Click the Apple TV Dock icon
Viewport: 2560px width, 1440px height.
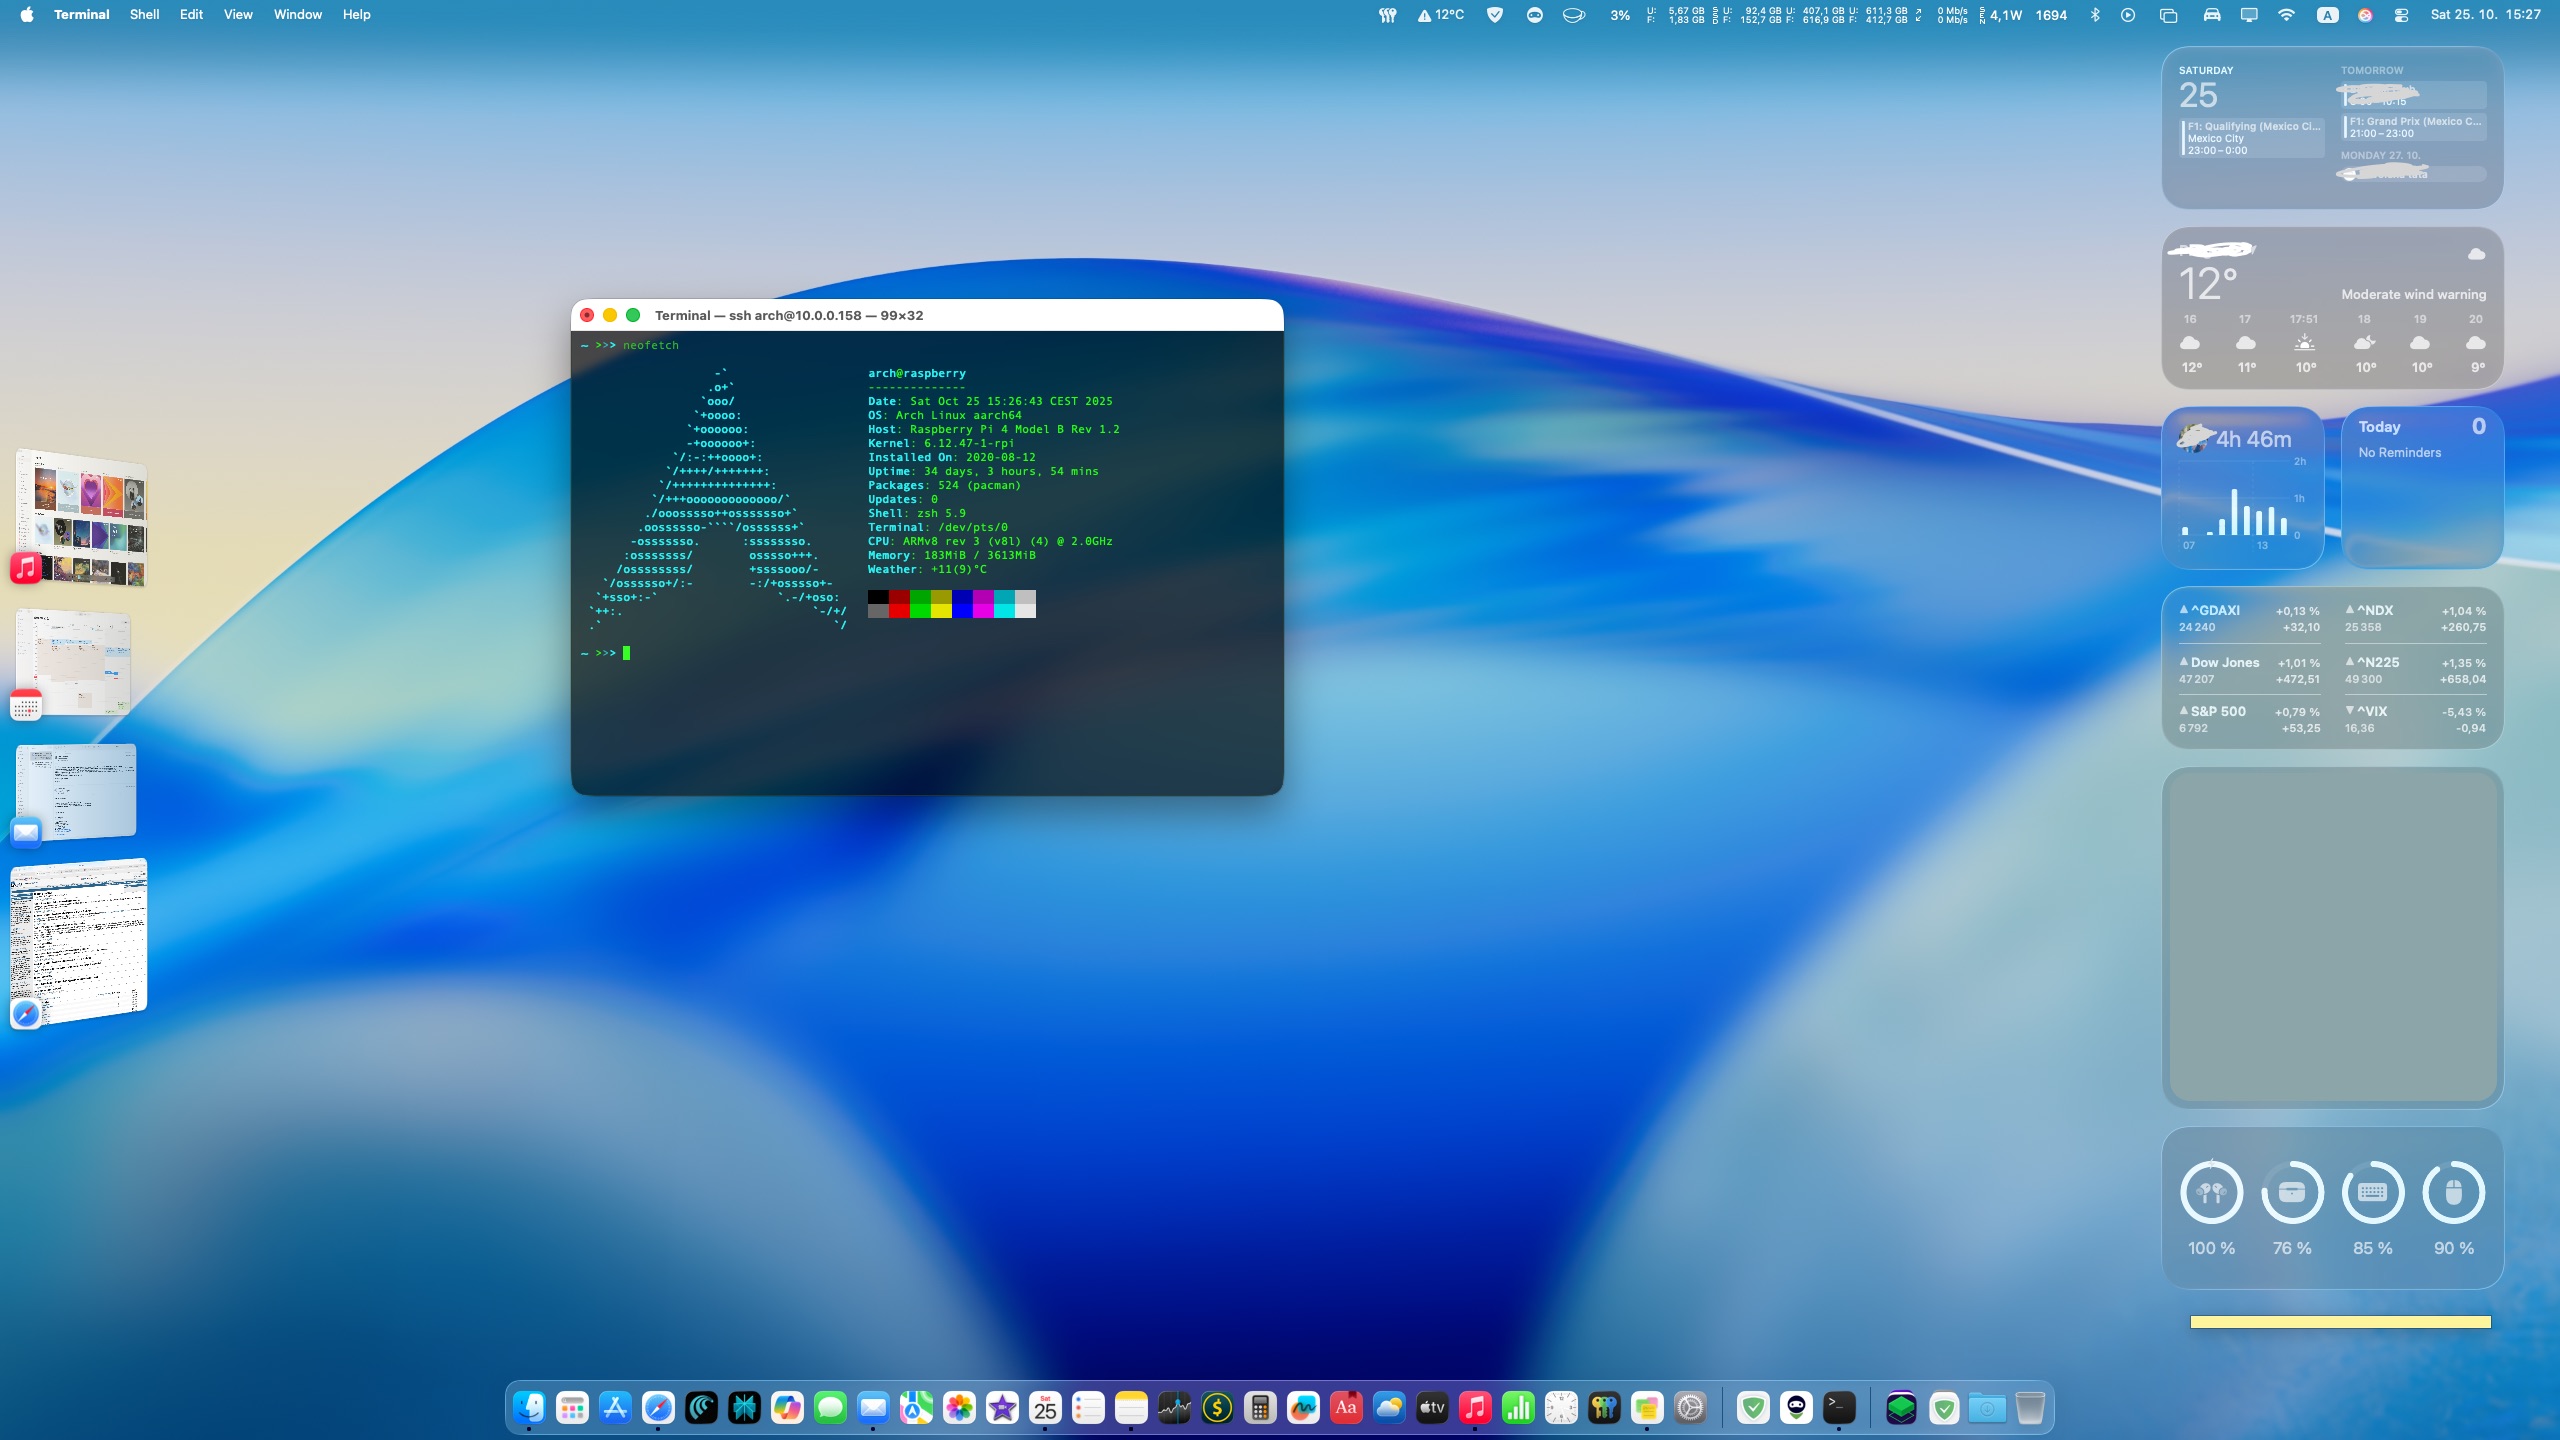[1432, 1408]
